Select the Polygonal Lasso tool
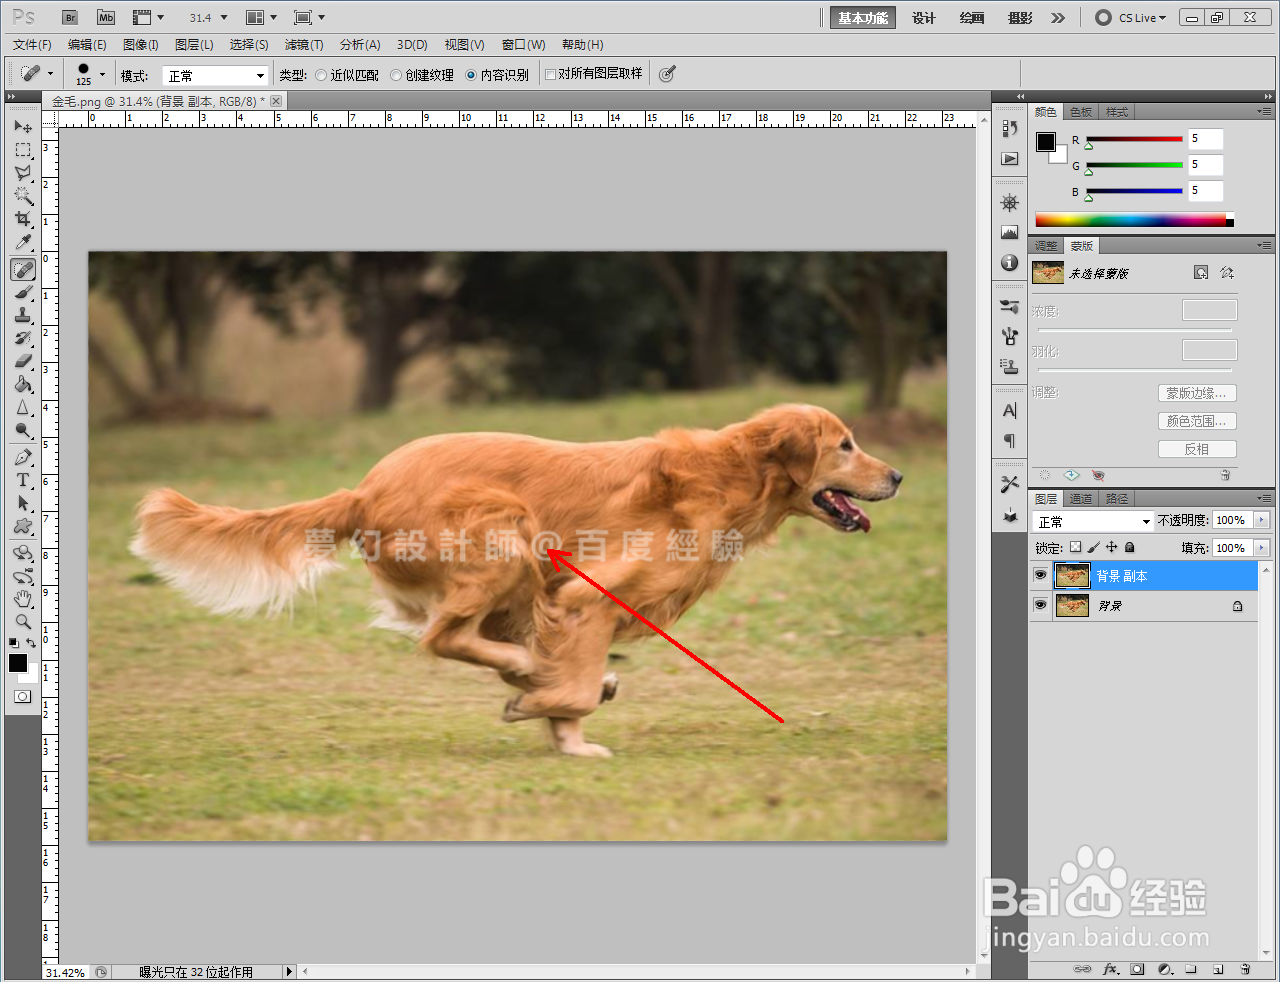This screenshot has height=982, width=1280. [23, 173]
